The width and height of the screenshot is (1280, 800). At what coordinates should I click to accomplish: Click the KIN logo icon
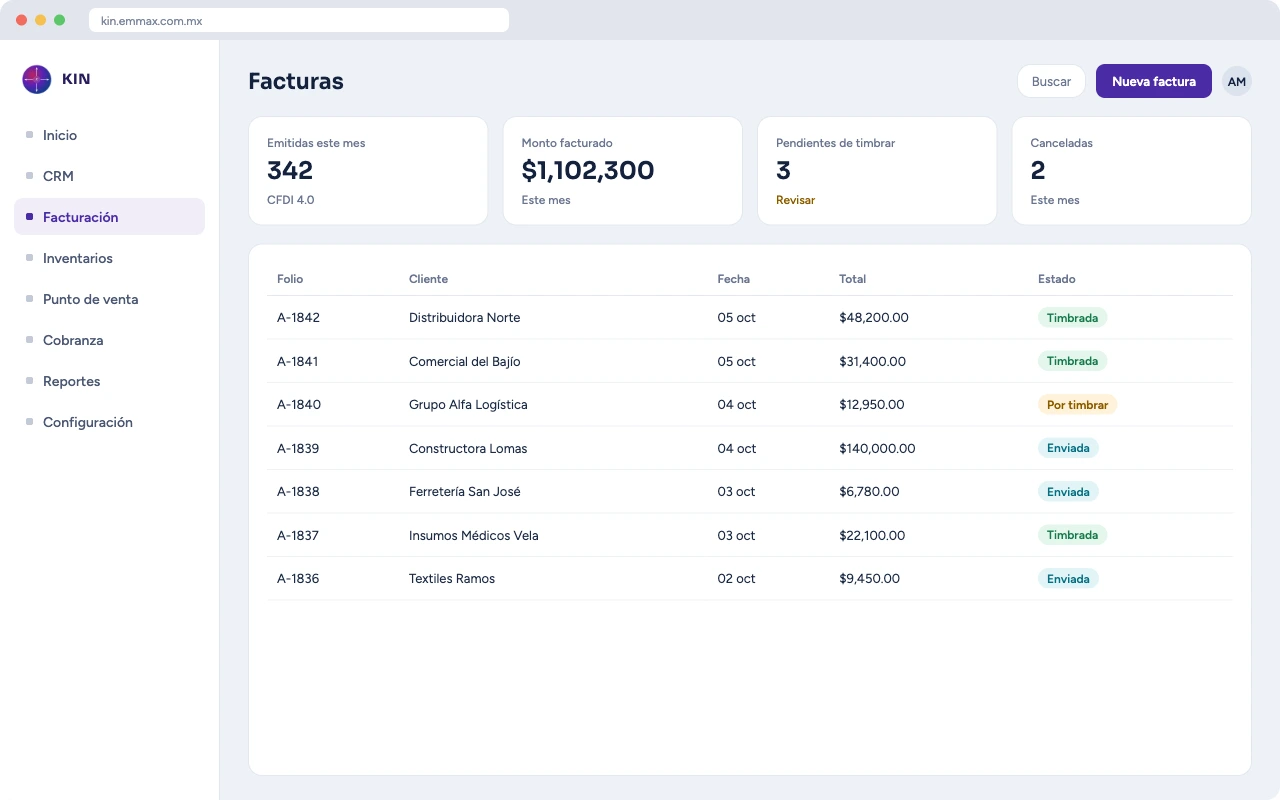(x=37, y=79)
